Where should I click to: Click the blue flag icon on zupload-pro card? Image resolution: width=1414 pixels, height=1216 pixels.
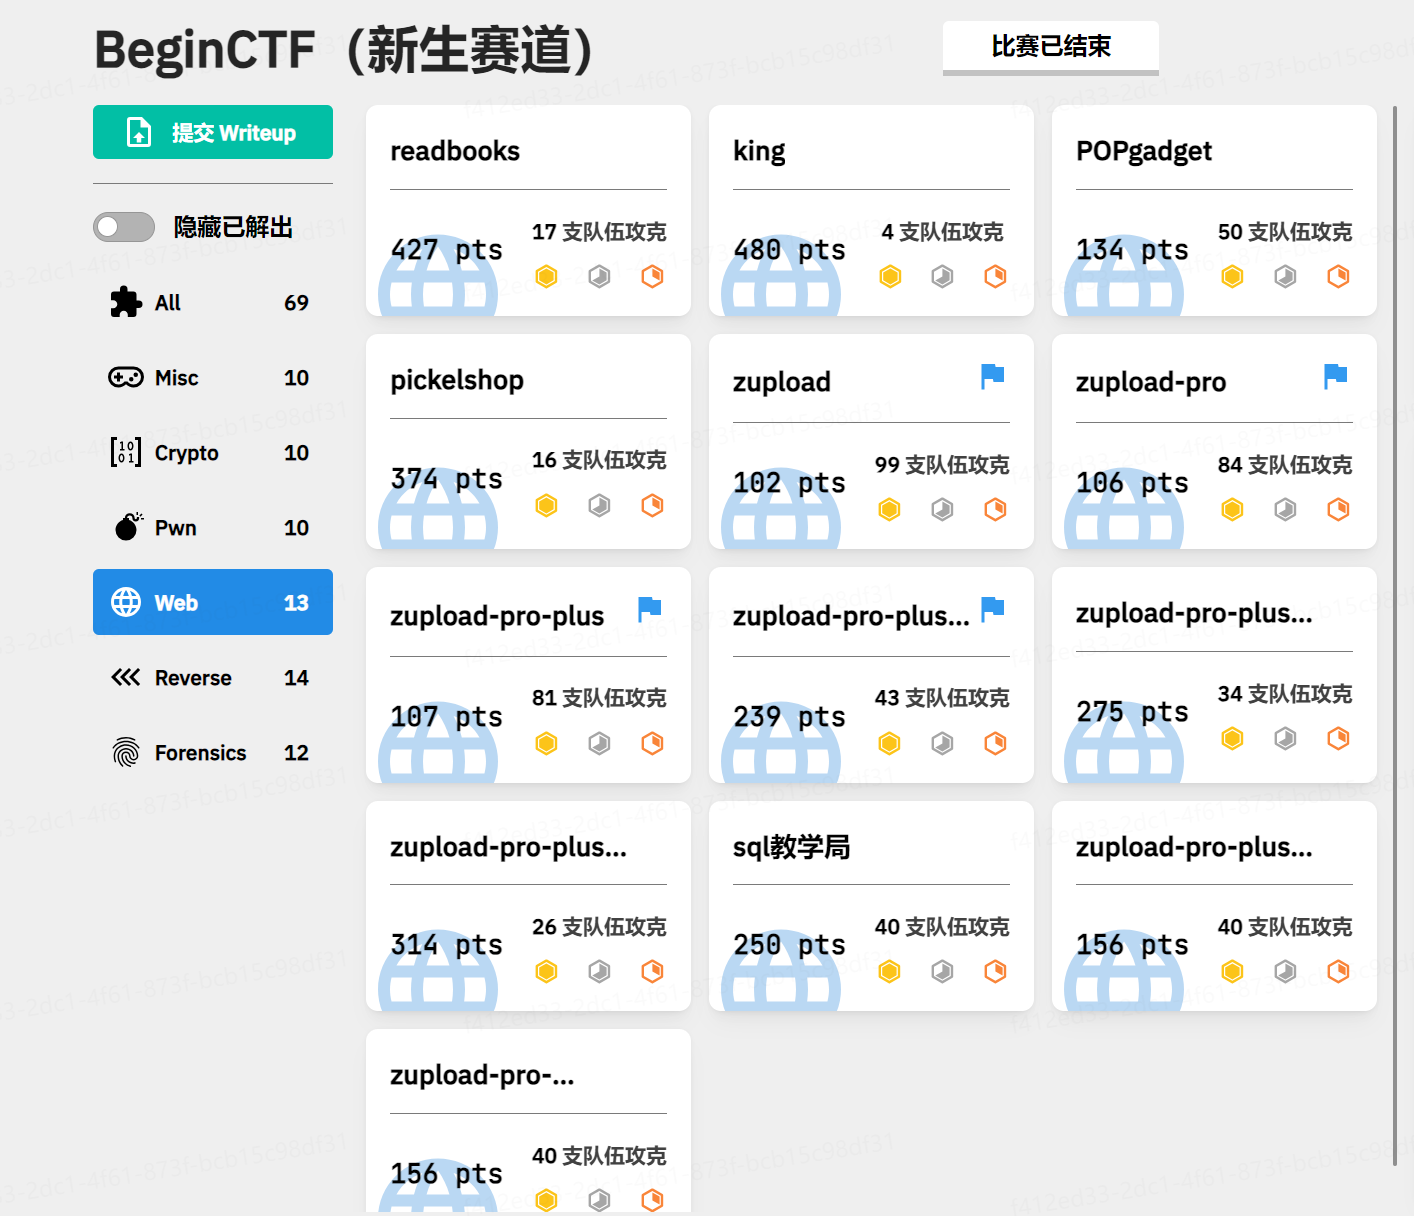[1335, 377]
